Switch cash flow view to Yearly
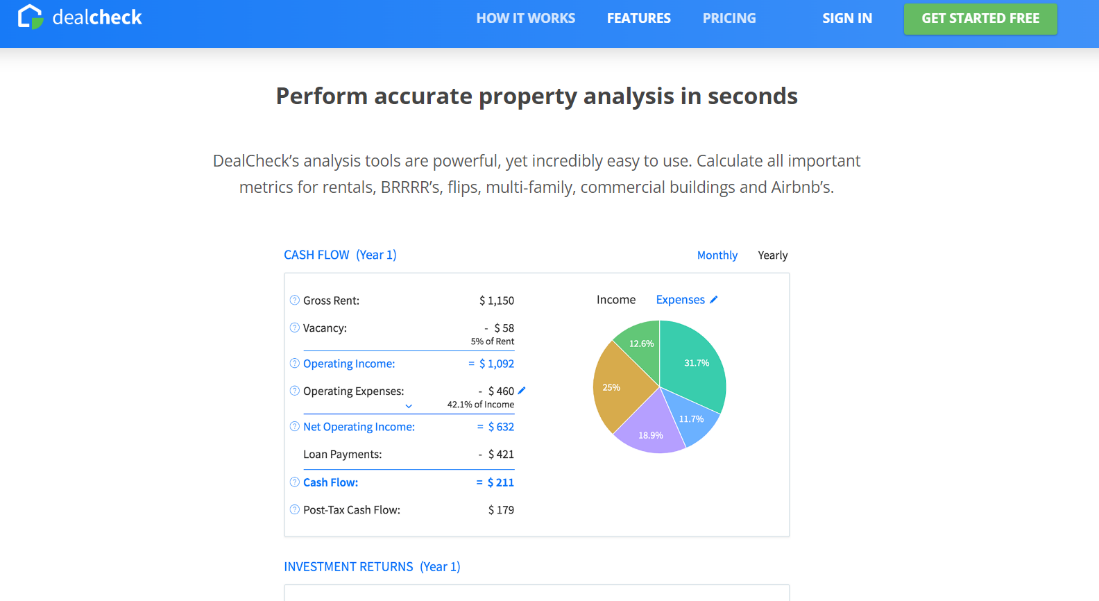 [x=772, y=255]
